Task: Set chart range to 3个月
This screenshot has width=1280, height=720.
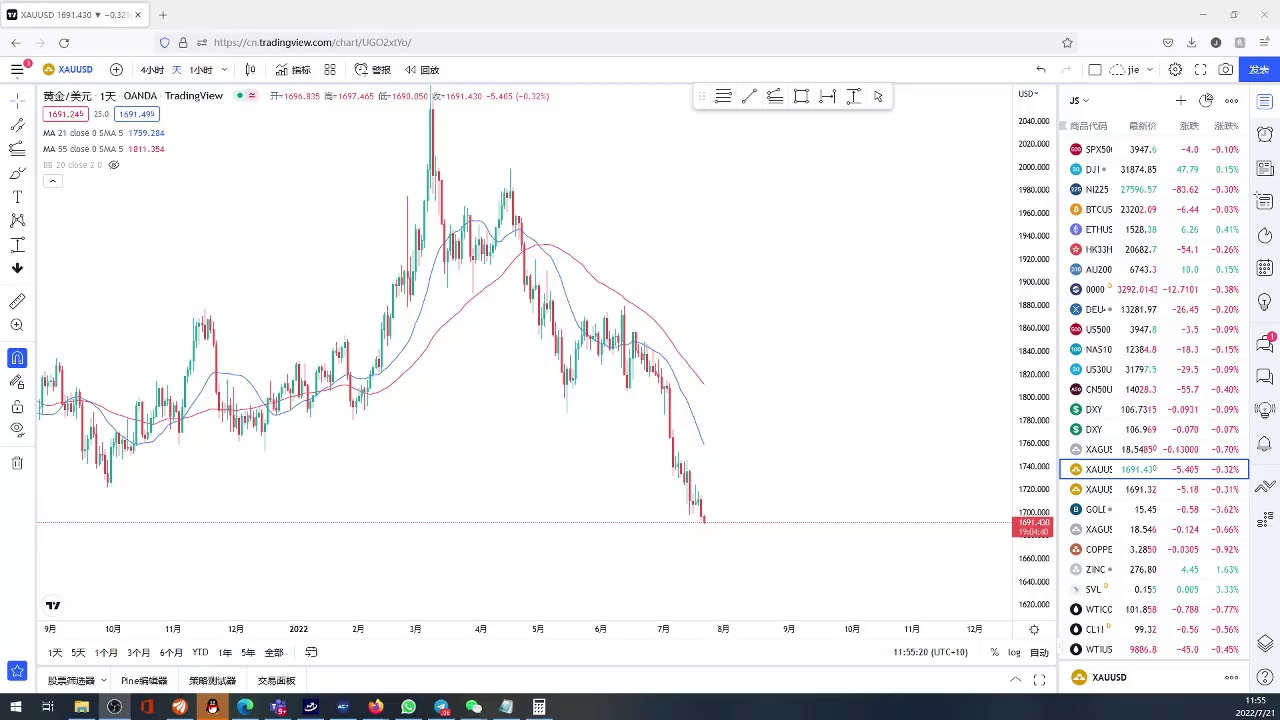Action: pos(138,653)
